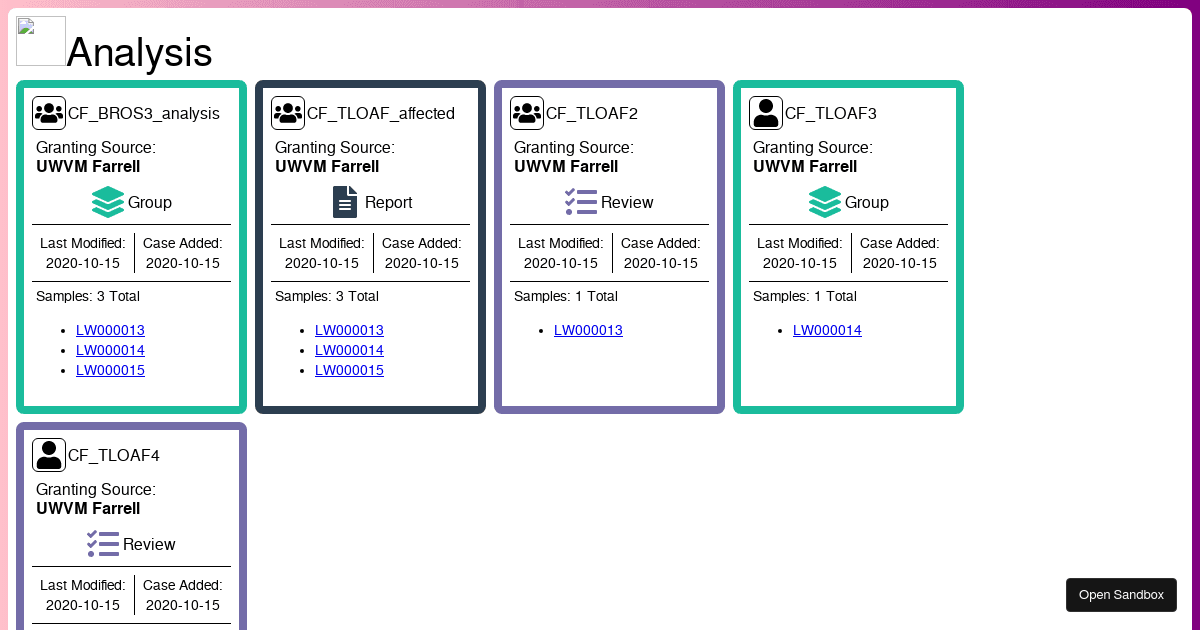The width and height of the screenshot is (1200, 630).
Task: Open sample LW000013 under CF_BROS3_analysis
Action: coord(110,329)
